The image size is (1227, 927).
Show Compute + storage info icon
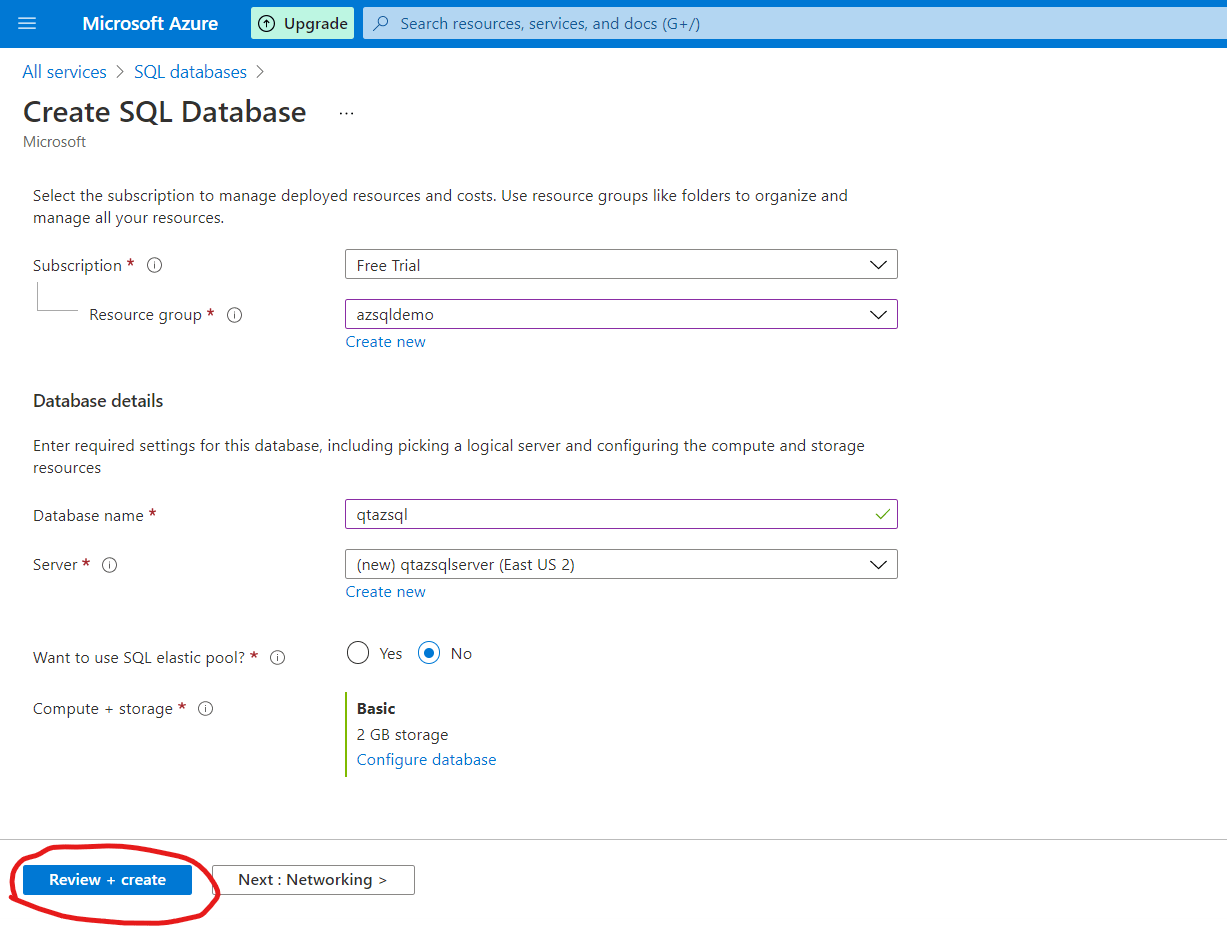[x=205, y=708]
